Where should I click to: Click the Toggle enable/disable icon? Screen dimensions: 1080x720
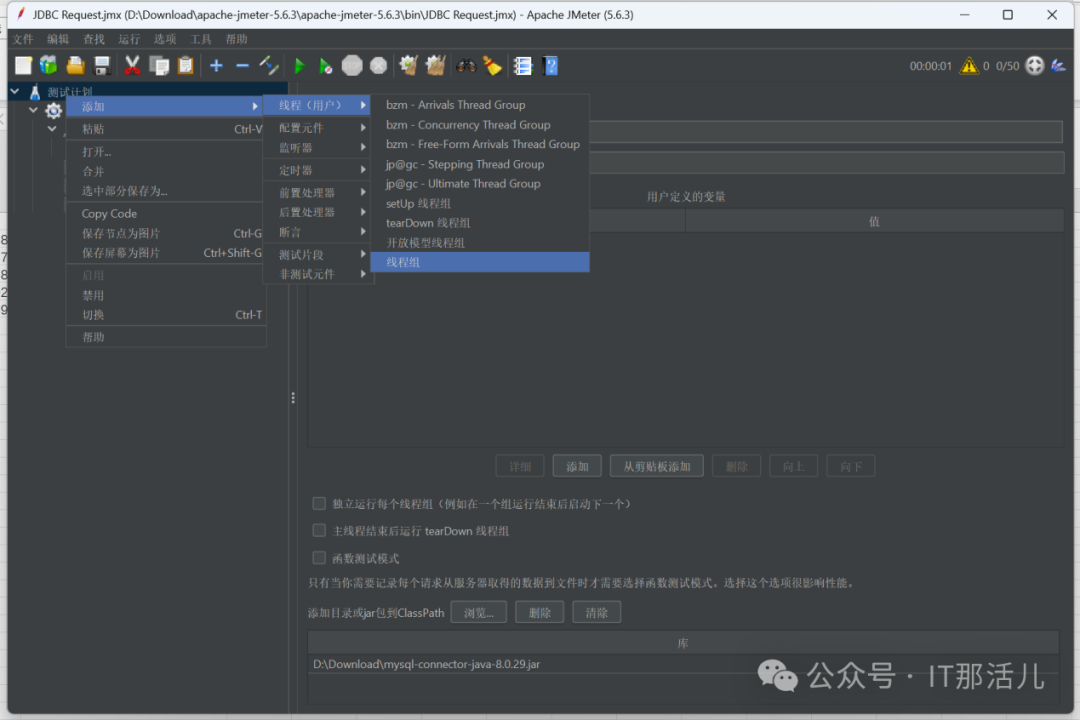[269, 65]
